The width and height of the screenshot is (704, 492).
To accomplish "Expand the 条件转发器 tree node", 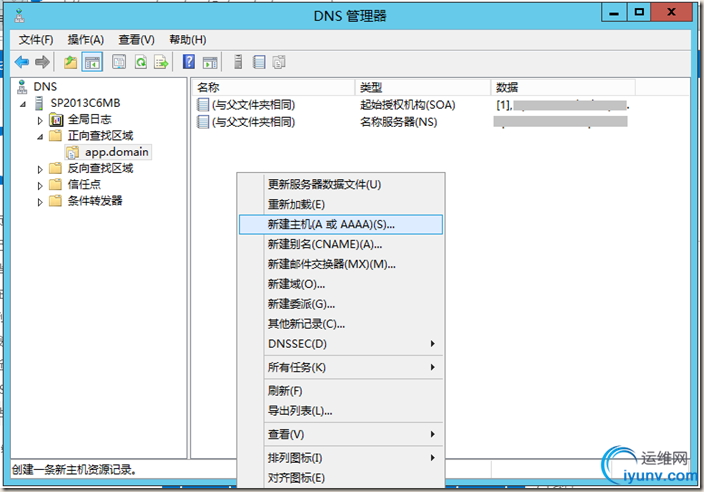I will coord(40,202).
